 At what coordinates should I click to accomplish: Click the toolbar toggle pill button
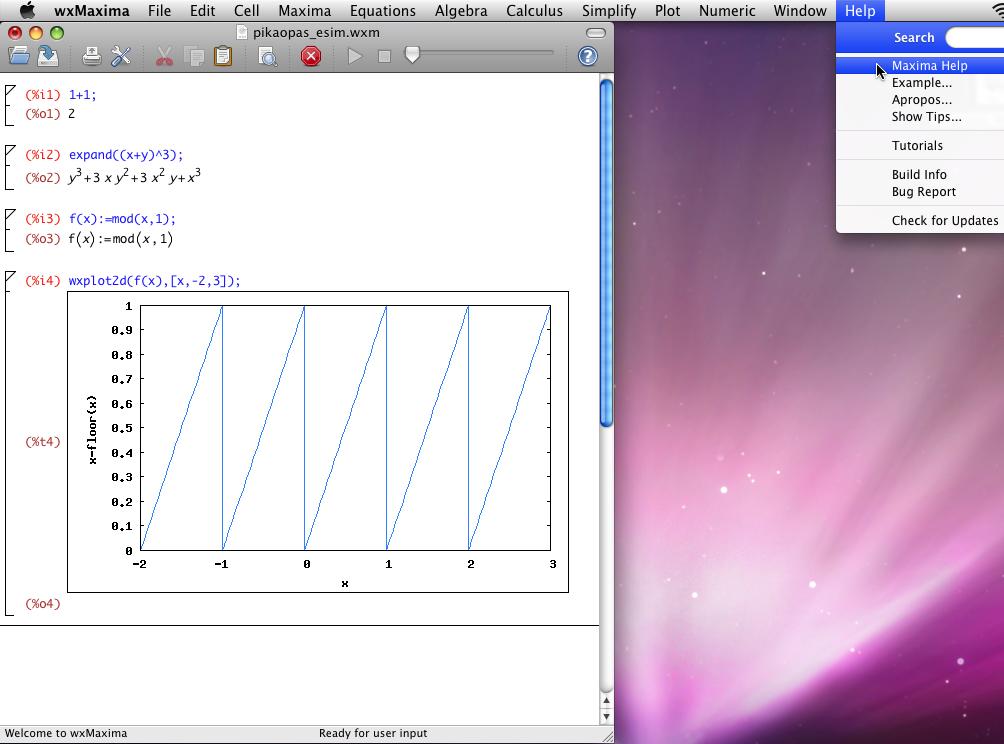(595, 33)
